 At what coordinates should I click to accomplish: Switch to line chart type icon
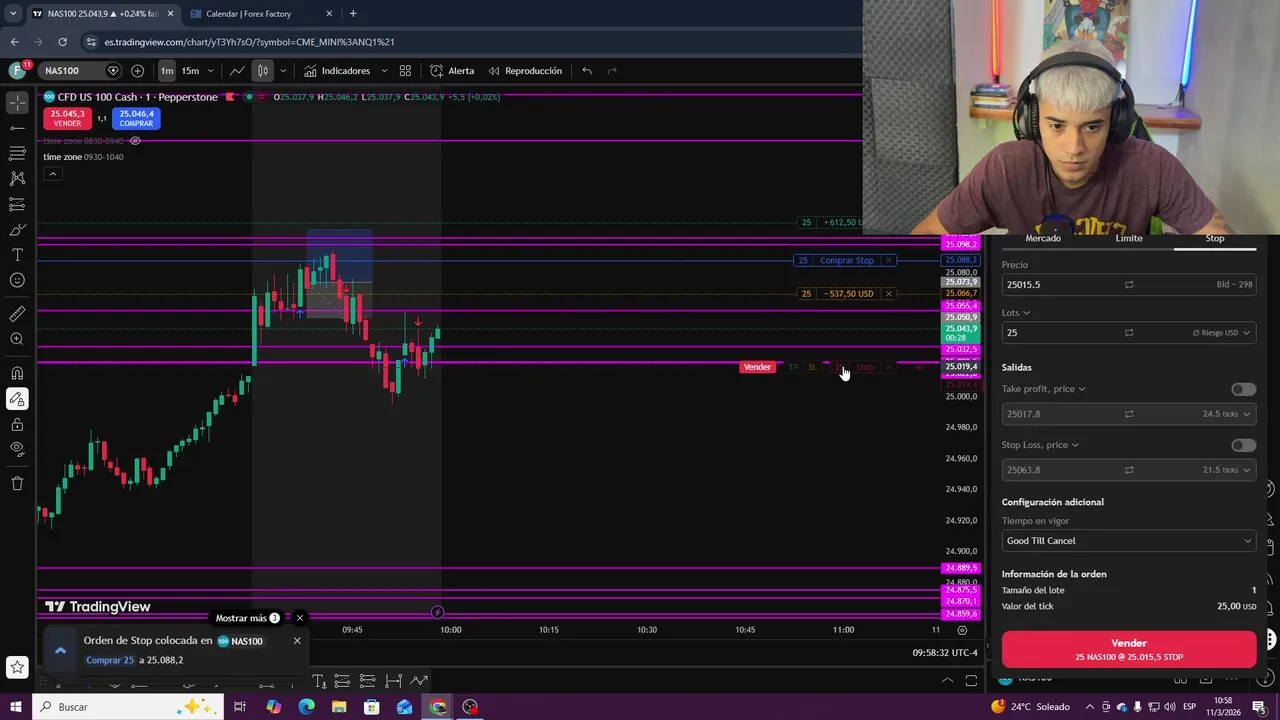[x=237, y=71]
